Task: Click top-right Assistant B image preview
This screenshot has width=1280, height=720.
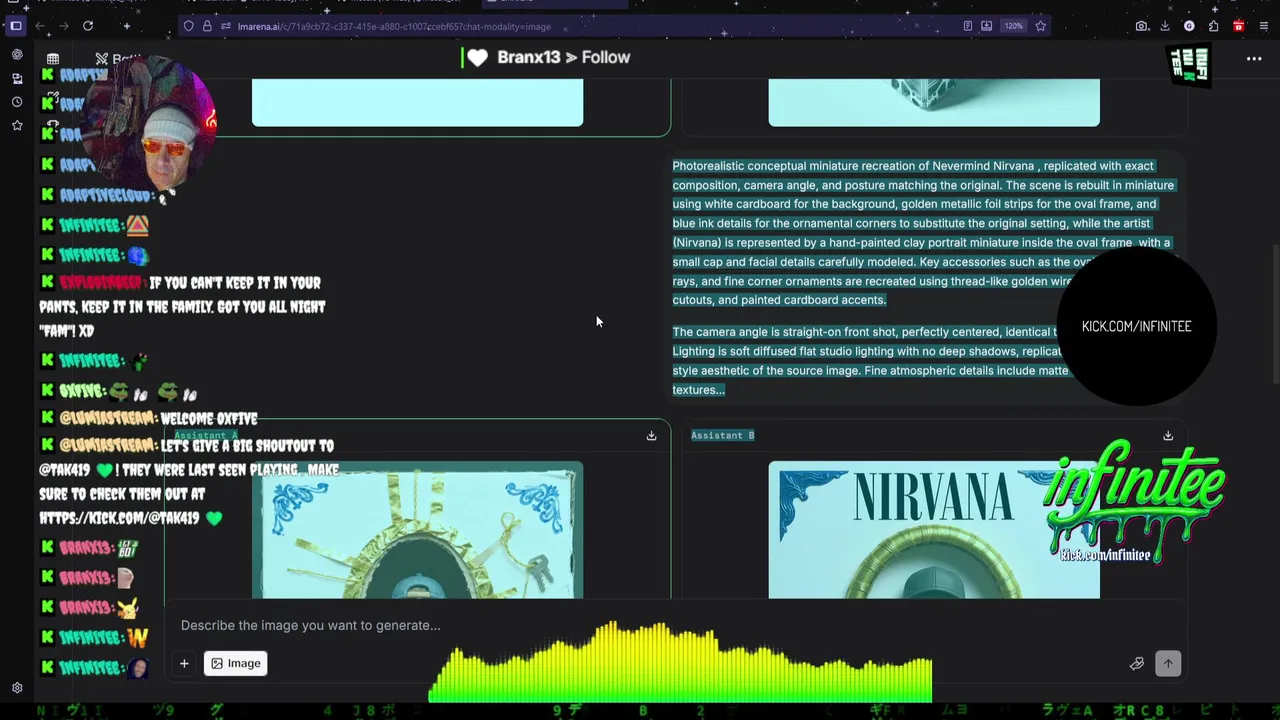Action: coord(934,103)
